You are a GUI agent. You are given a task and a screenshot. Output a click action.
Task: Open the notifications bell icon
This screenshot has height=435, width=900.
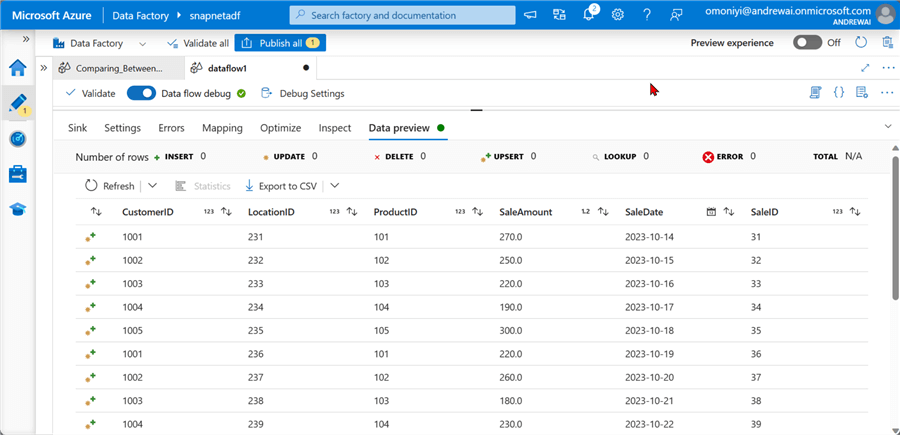[x=590, y=15]
